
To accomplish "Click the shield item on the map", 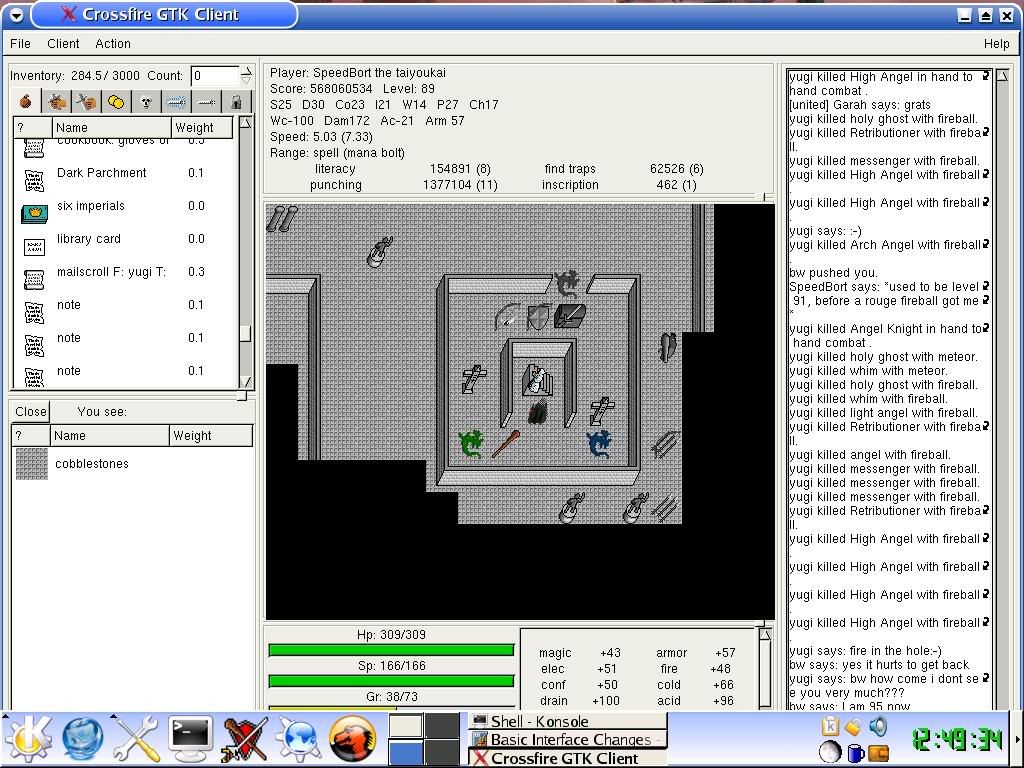I will [538, 317].
